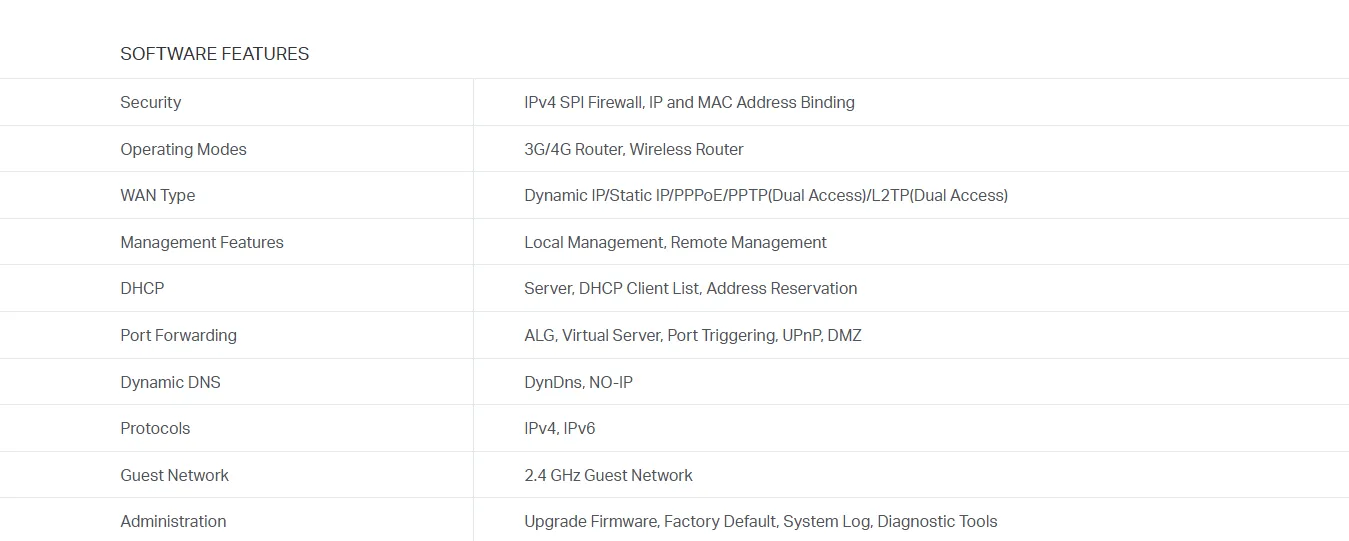Image resolution: width=1349 pixels, height=541 pixels.
Task: Click the Management Features label
Action: [x=201, y=242]
